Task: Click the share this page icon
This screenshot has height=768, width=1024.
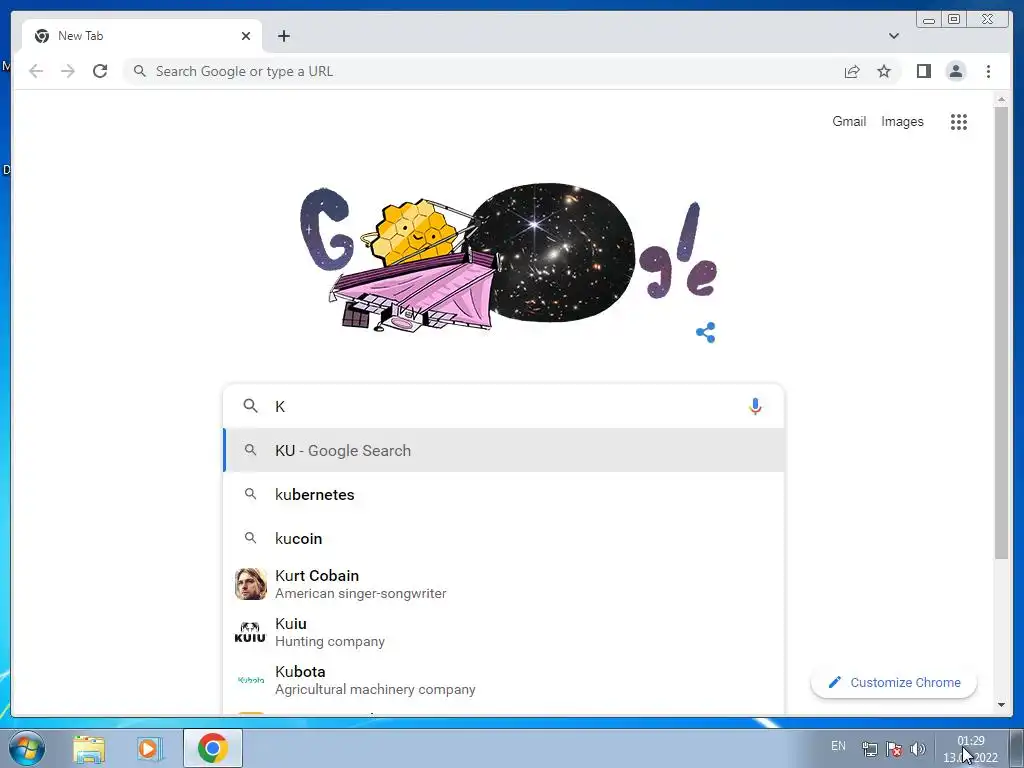Action: coord(852,71)
